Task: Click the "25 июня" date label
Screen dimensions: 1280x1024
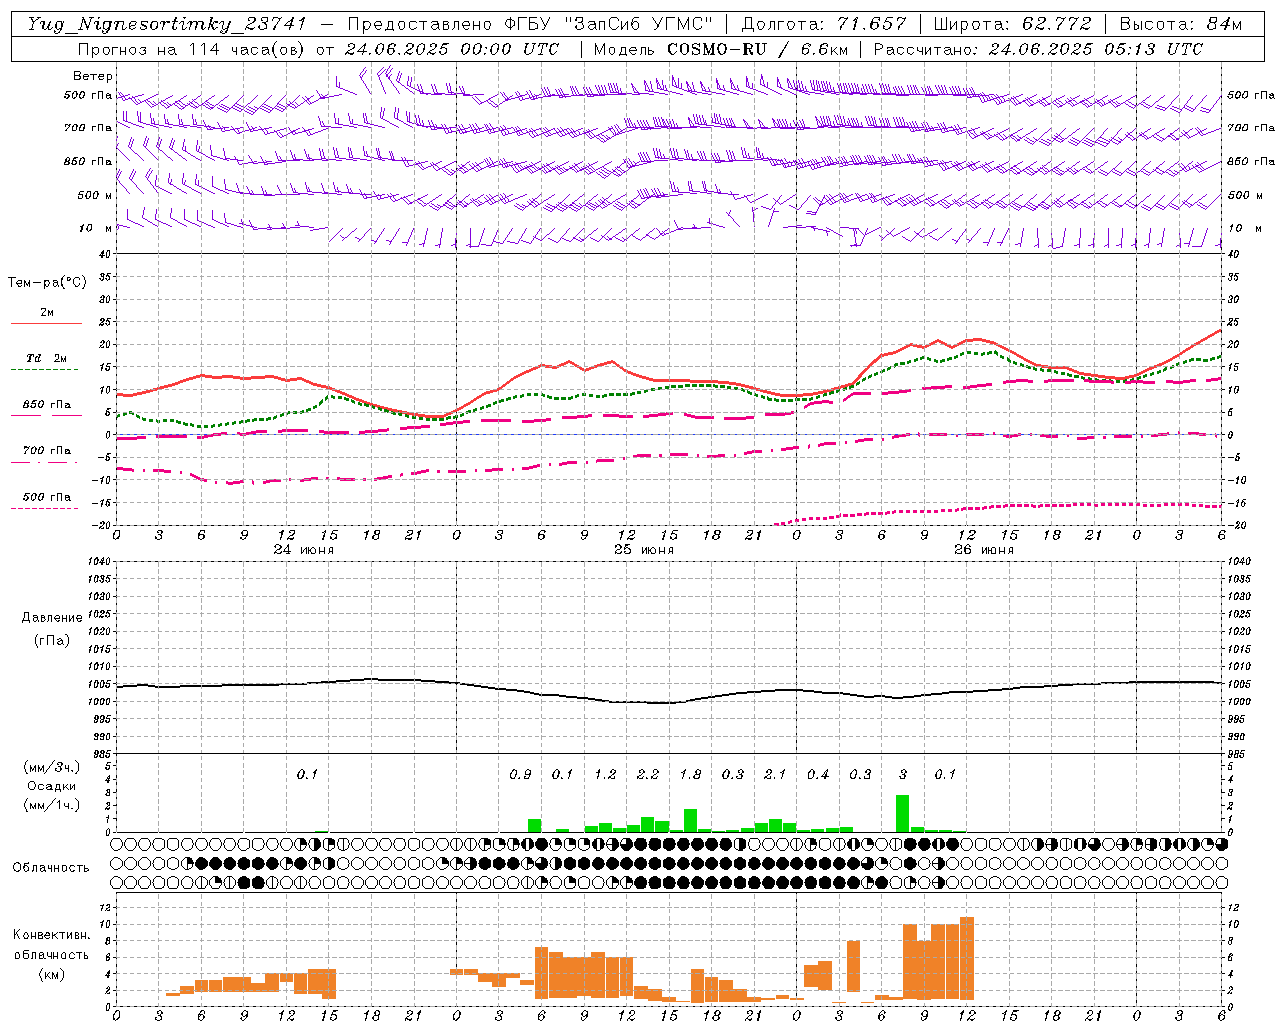Action: (643, 550)
